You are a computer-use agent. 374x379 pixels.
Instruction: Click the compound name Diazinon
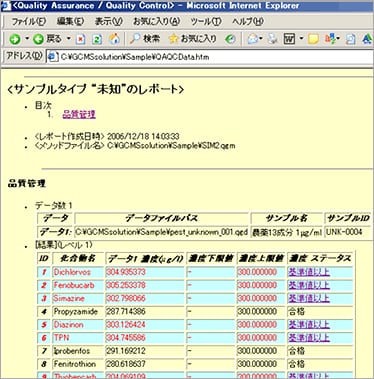(69, 325)
